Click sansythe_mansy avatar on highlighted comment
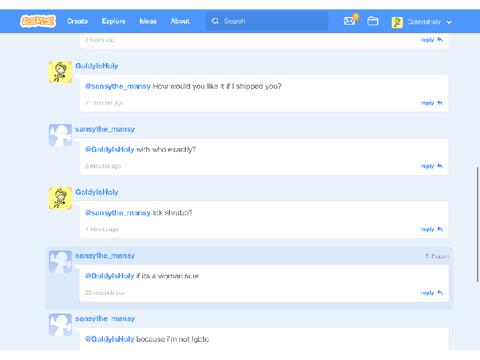The width and height of the screenshot is (480, 360). tap(60, 262)
